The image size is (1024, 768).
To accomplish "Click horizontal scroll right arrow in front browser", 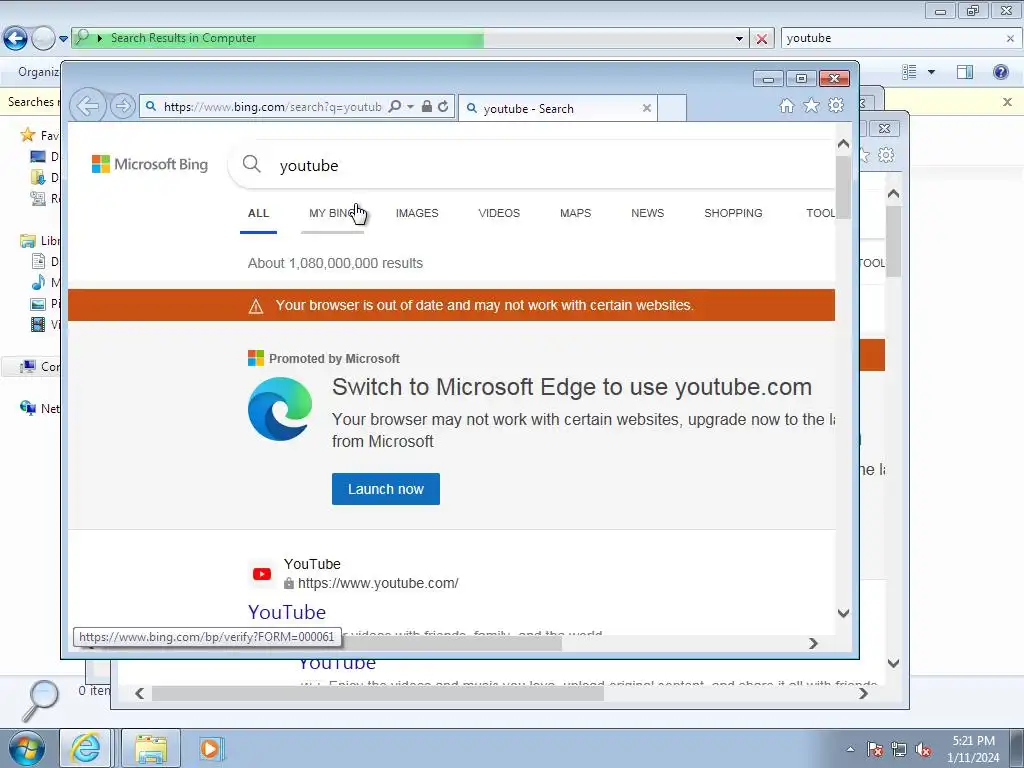I will coord(813,643).
